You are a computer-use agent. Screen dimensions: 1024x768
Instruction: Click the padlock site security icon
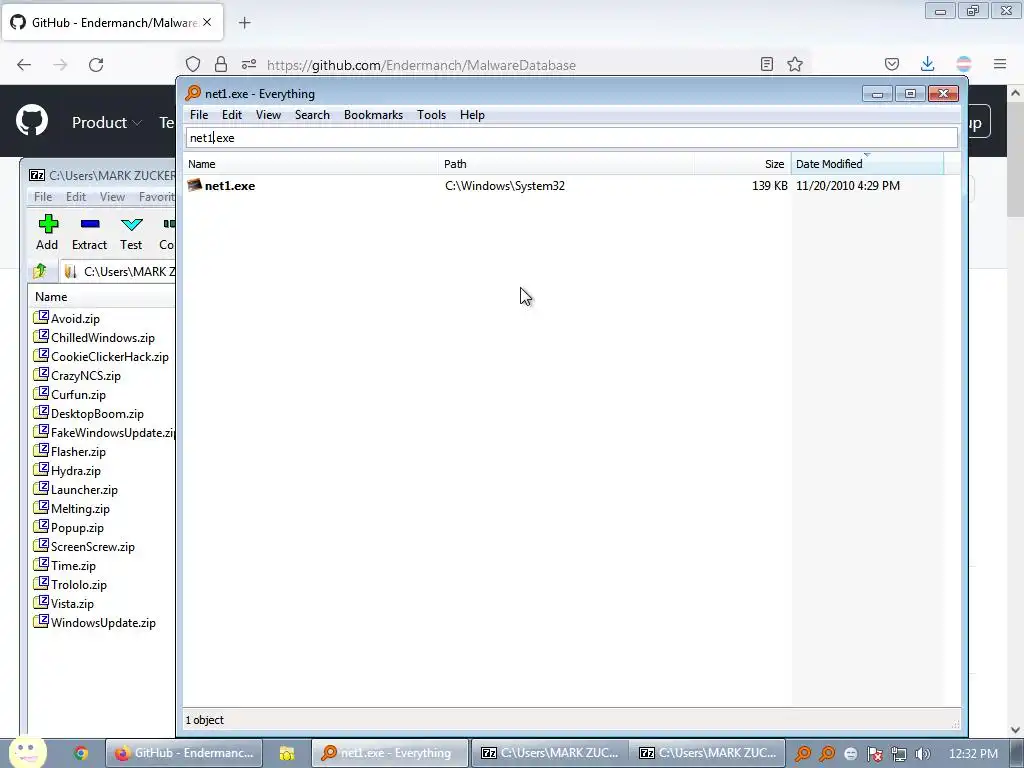221,64
